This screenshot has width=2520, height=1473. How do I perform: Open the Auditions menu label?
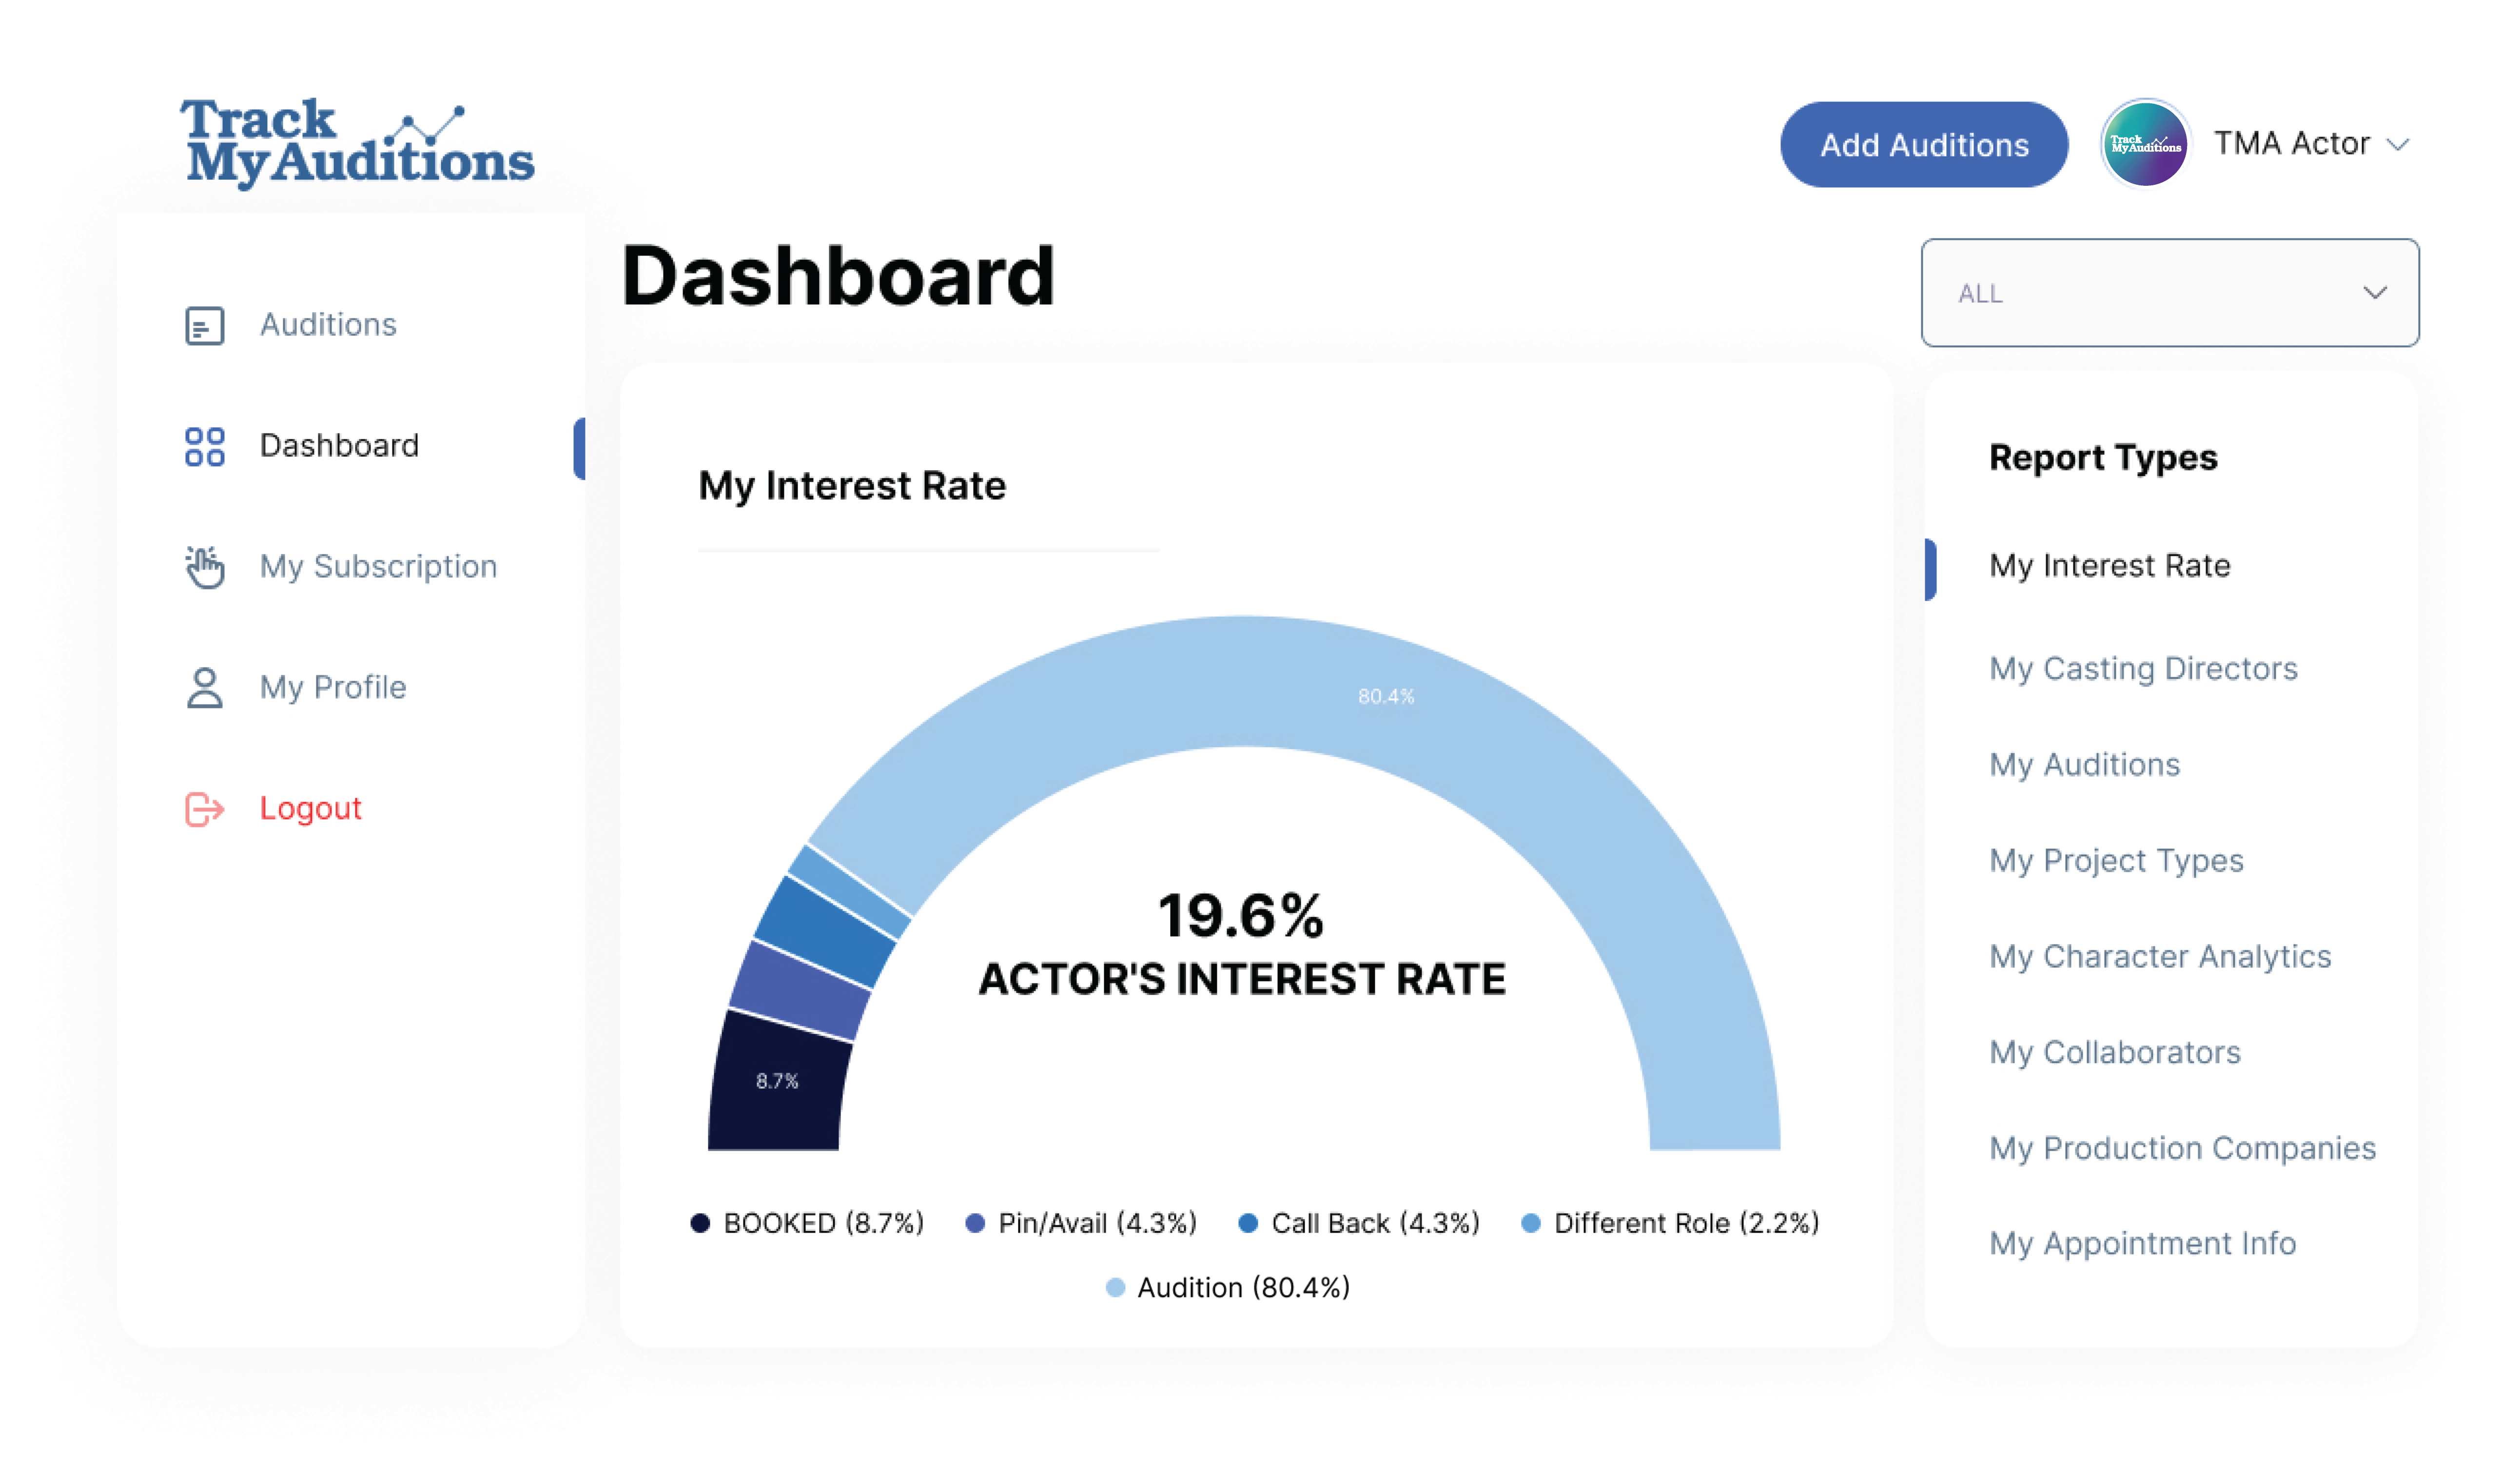point(328,325)
